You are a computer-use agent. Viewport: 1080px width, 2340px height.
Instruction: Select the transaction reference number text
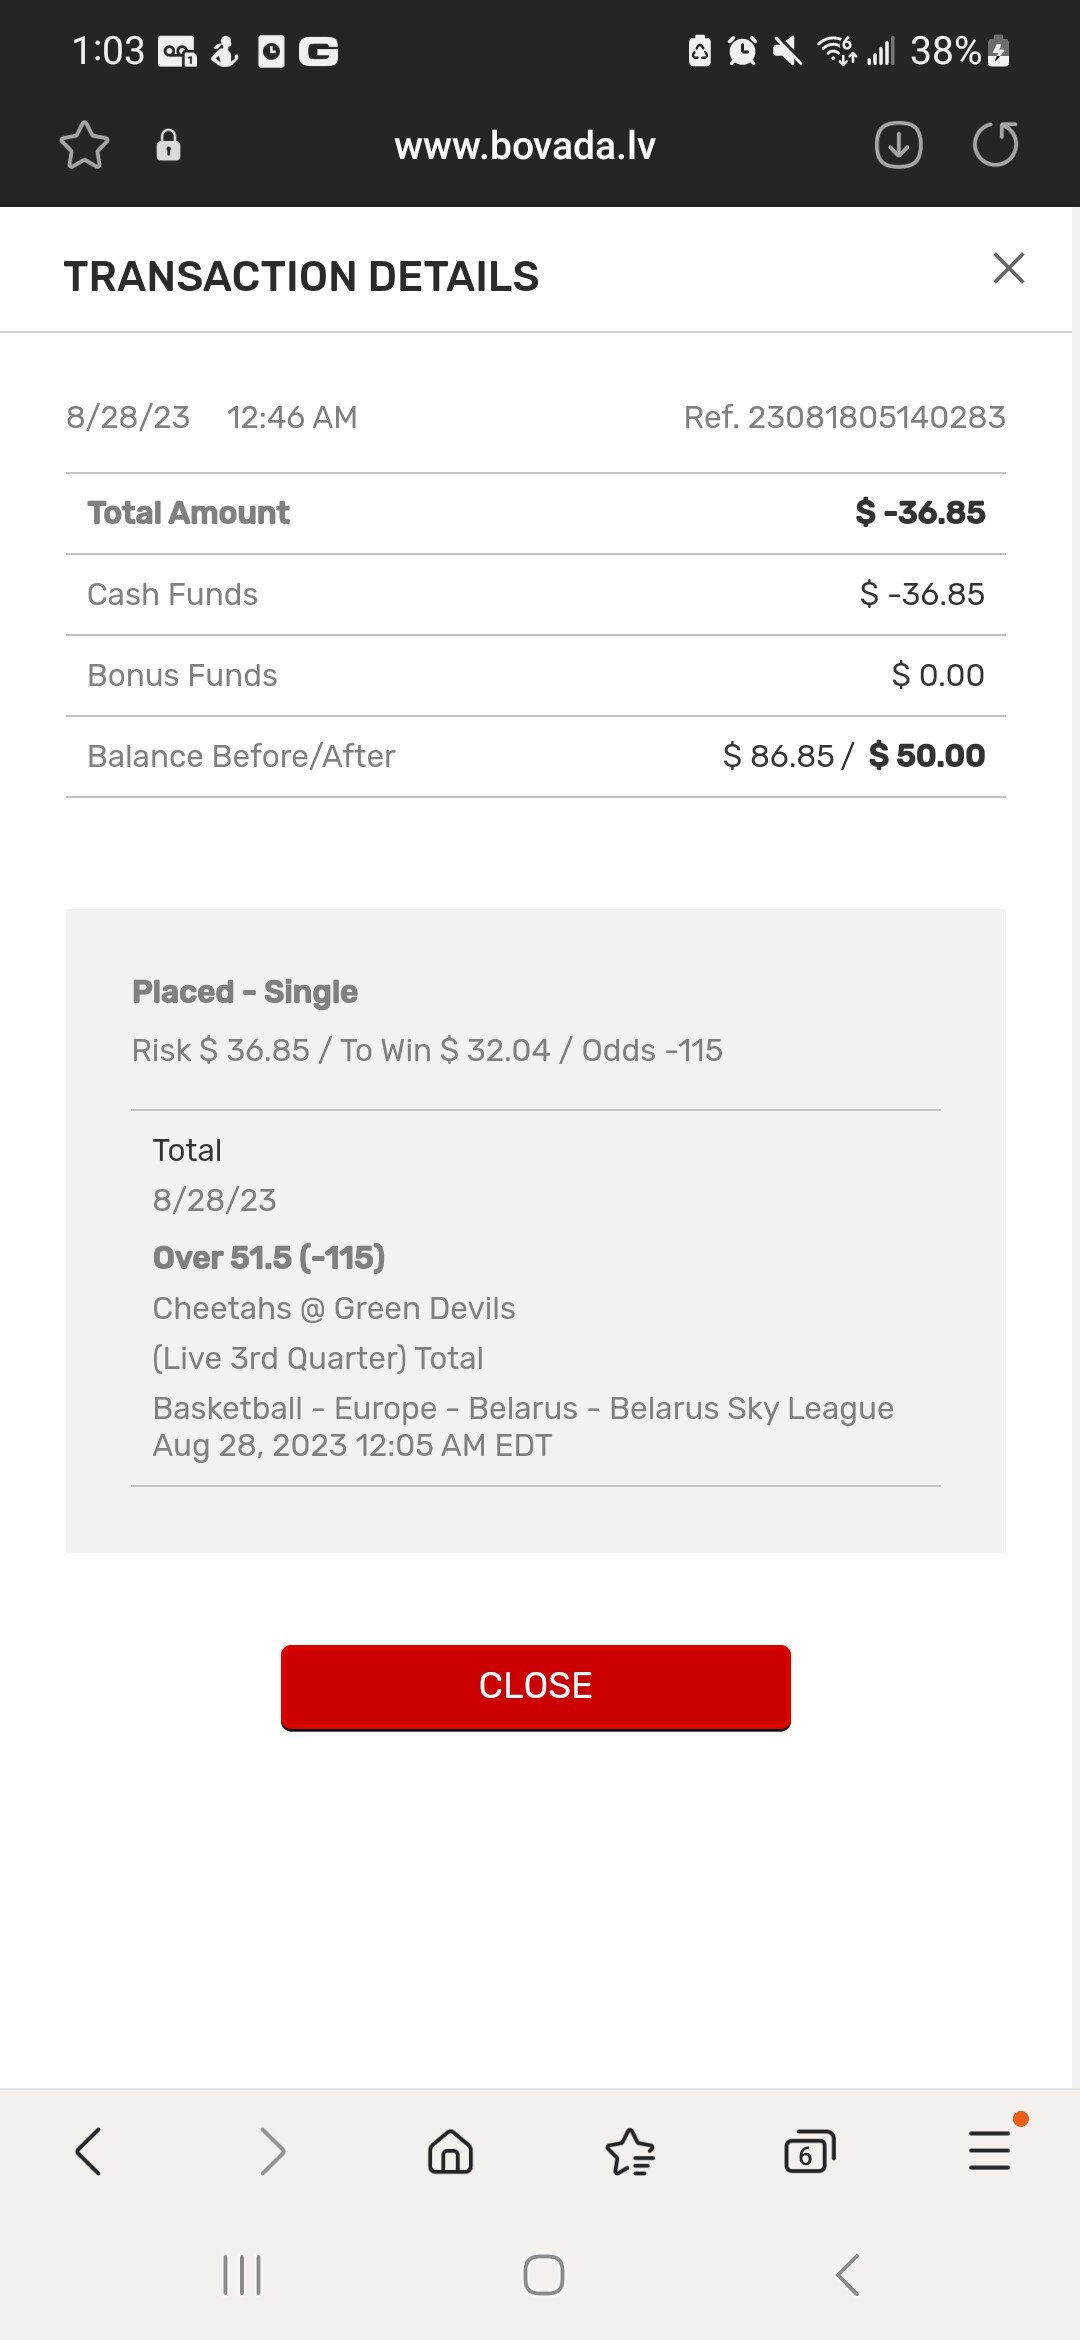(x=844, y=417)
